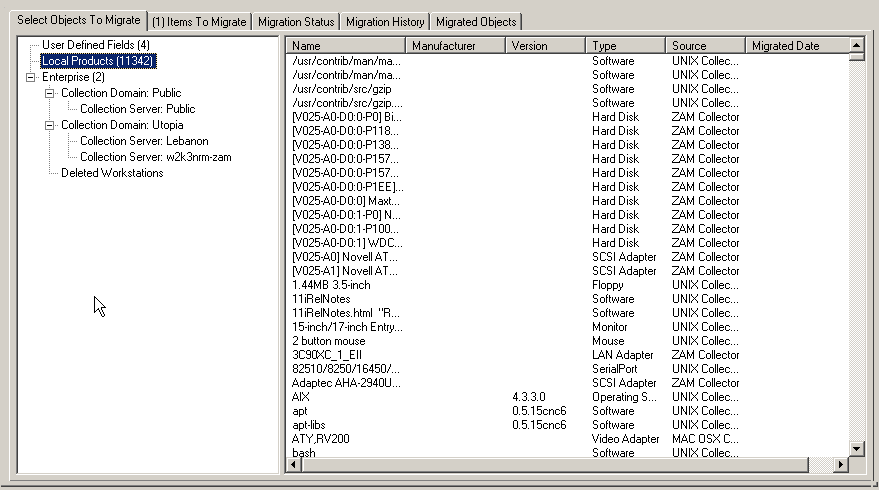
Task: Select the [V025-A0] Novell AT... row
Action: pos(567,257)
